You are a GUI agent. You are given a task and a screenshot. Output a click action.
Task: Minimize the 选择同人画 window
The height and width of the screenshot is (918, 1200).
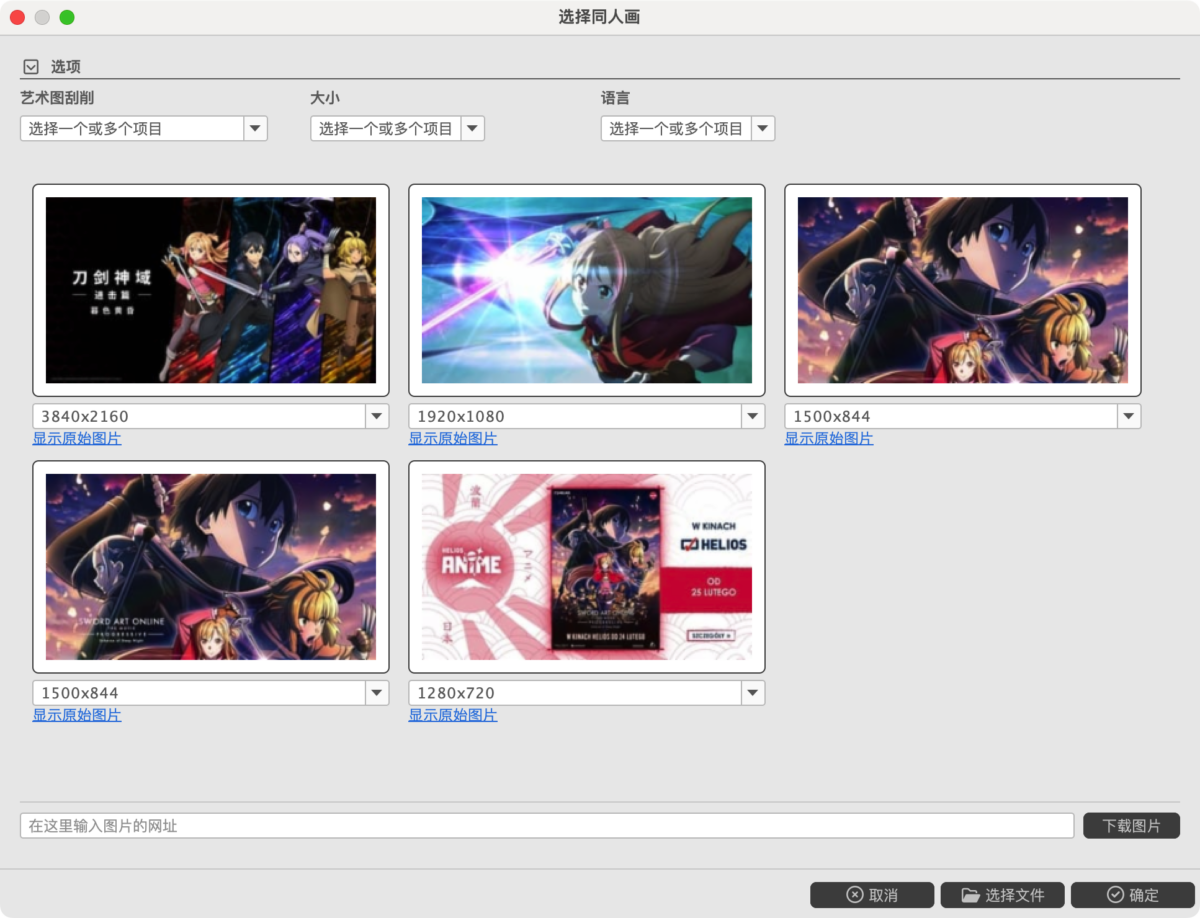tap(42, 17)
